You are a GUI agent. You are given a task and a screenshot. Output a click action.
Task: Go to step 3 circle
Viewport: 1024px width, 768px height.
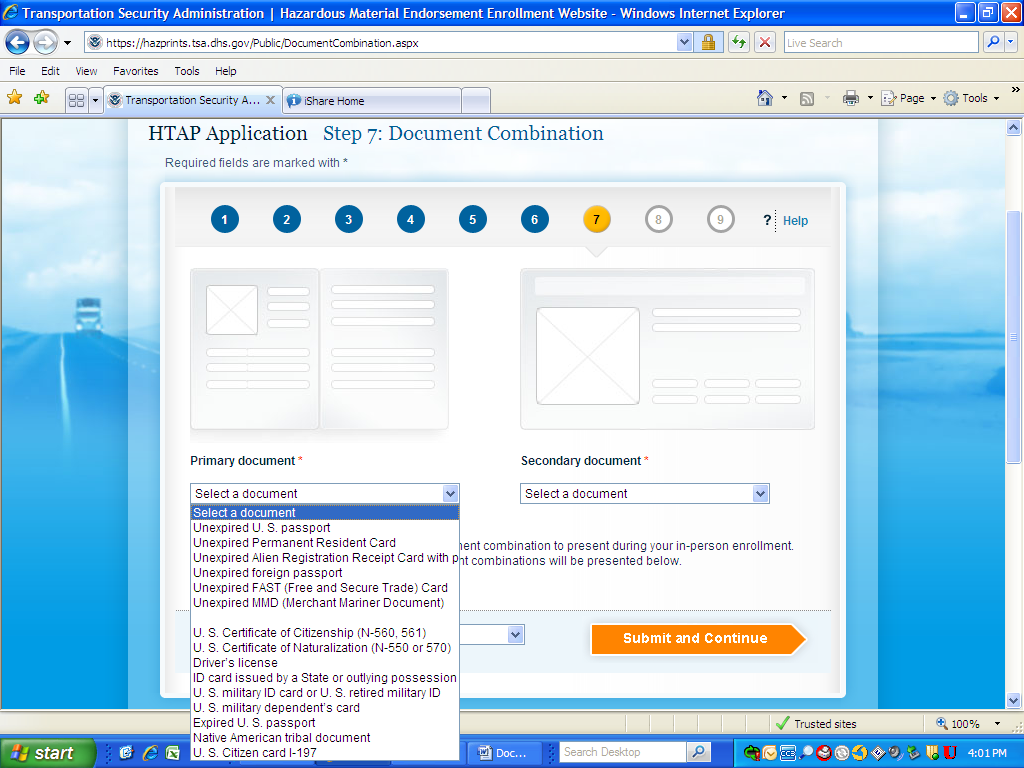pos(349,219)
